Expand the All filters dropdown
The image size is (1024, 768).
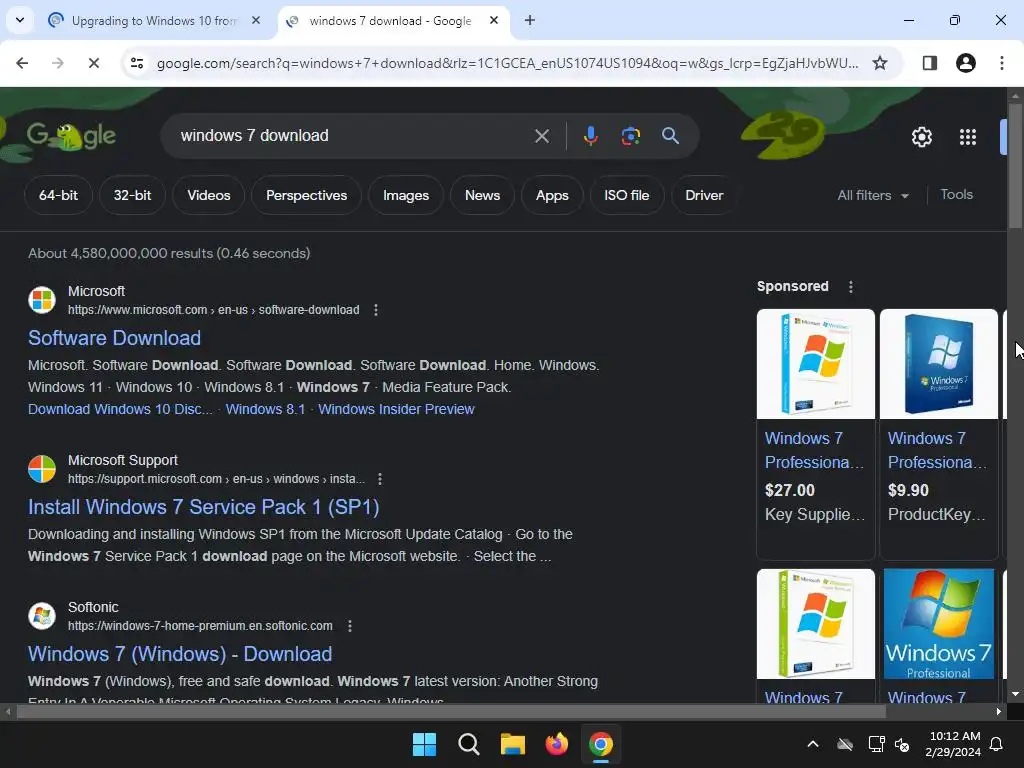pyautogui.click(x=872, y=195)
